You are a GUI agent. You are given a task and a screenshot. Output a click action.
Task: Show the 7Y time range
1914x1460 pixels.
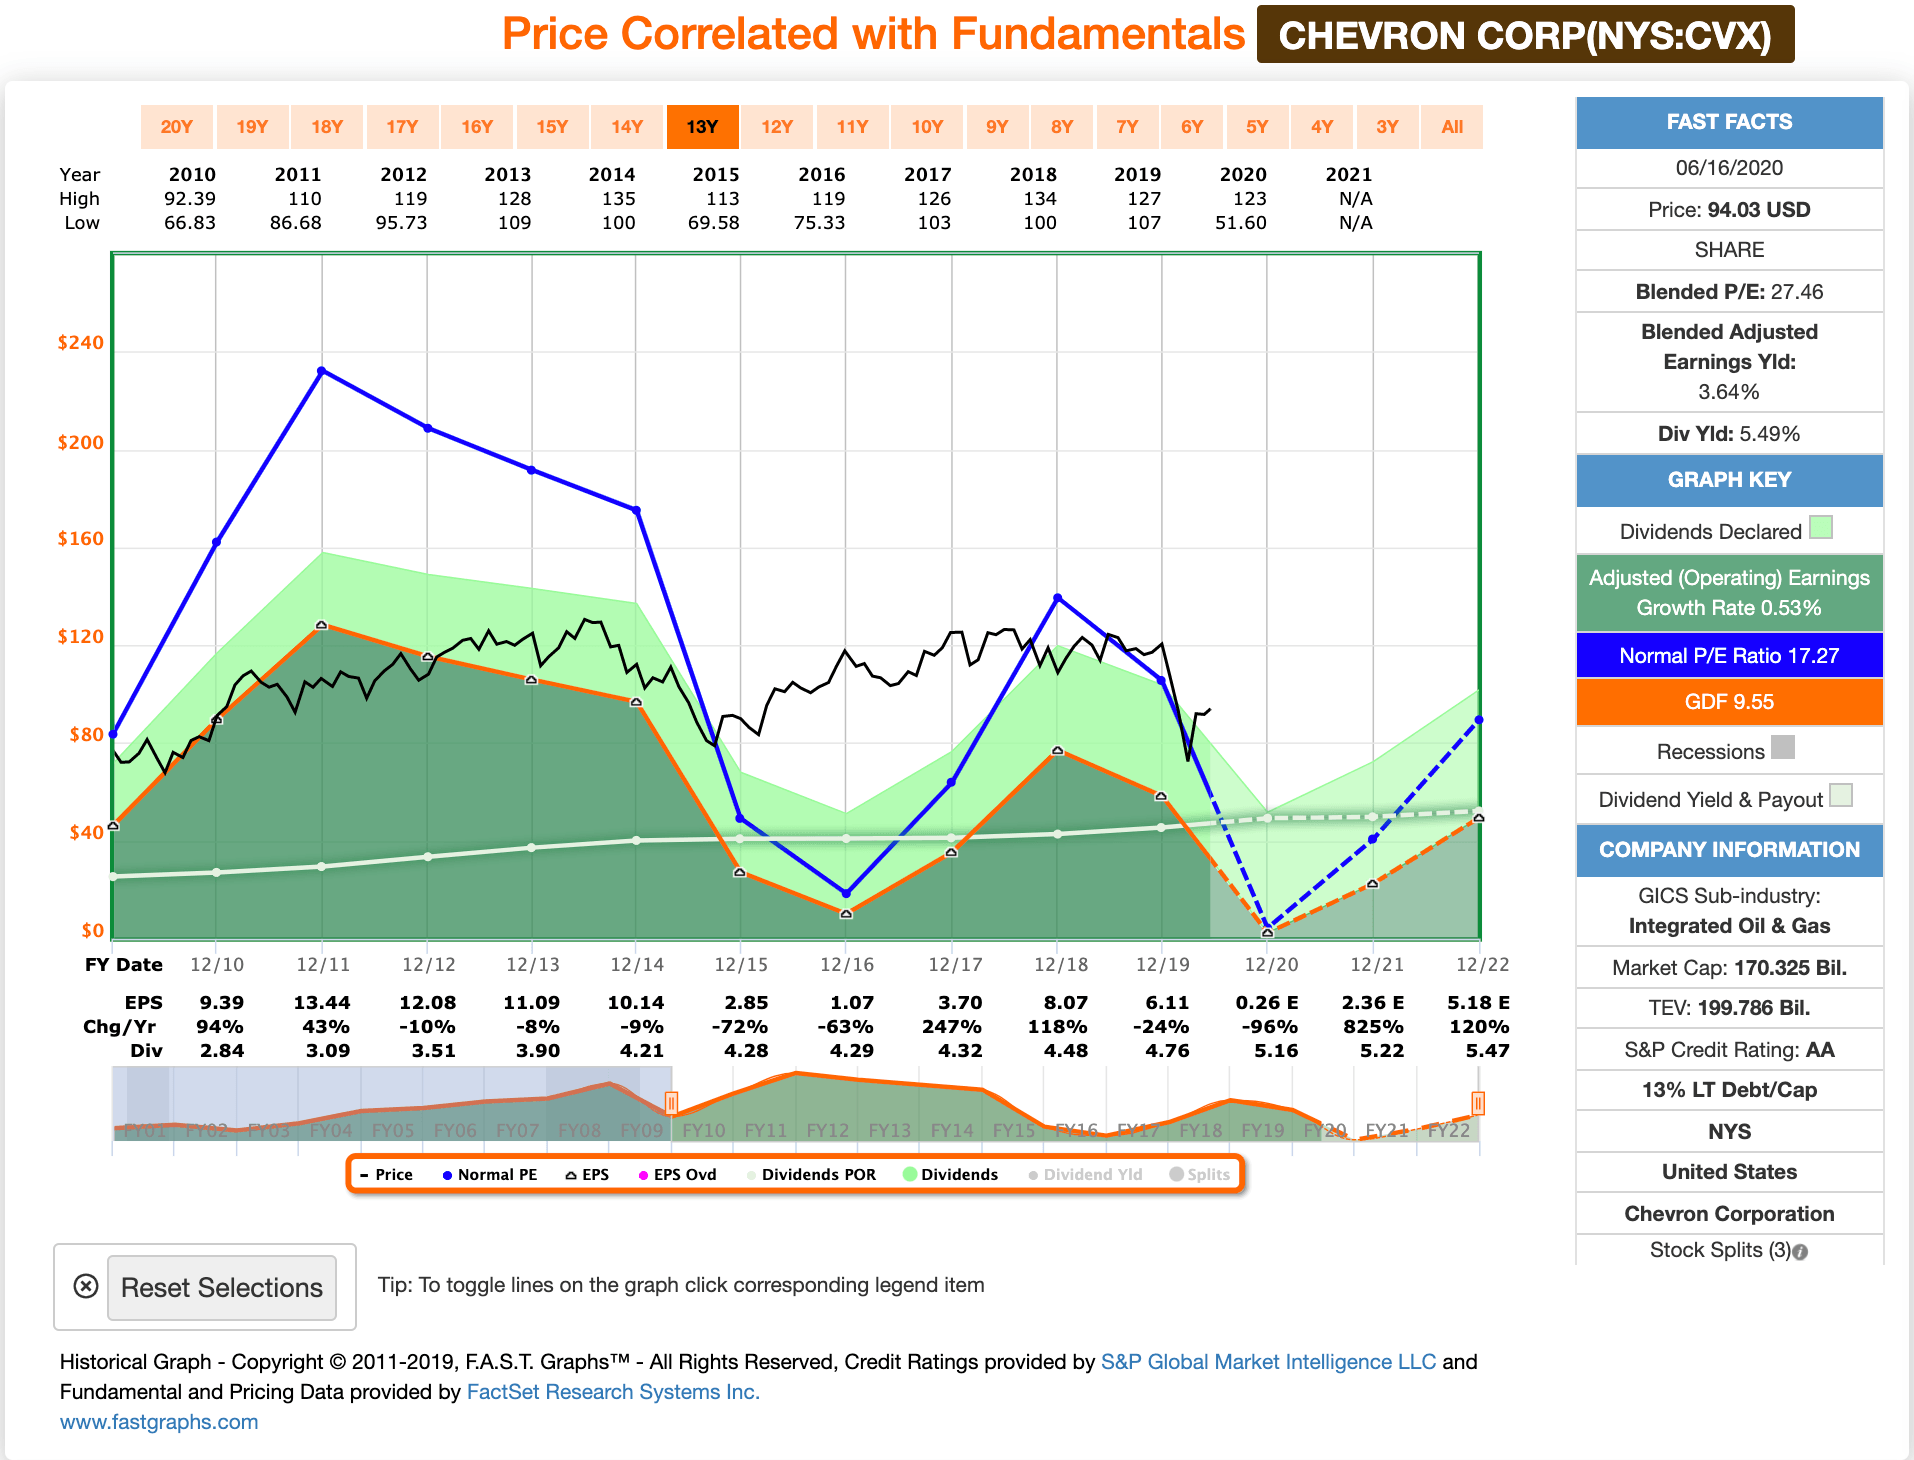point(1127,127)
